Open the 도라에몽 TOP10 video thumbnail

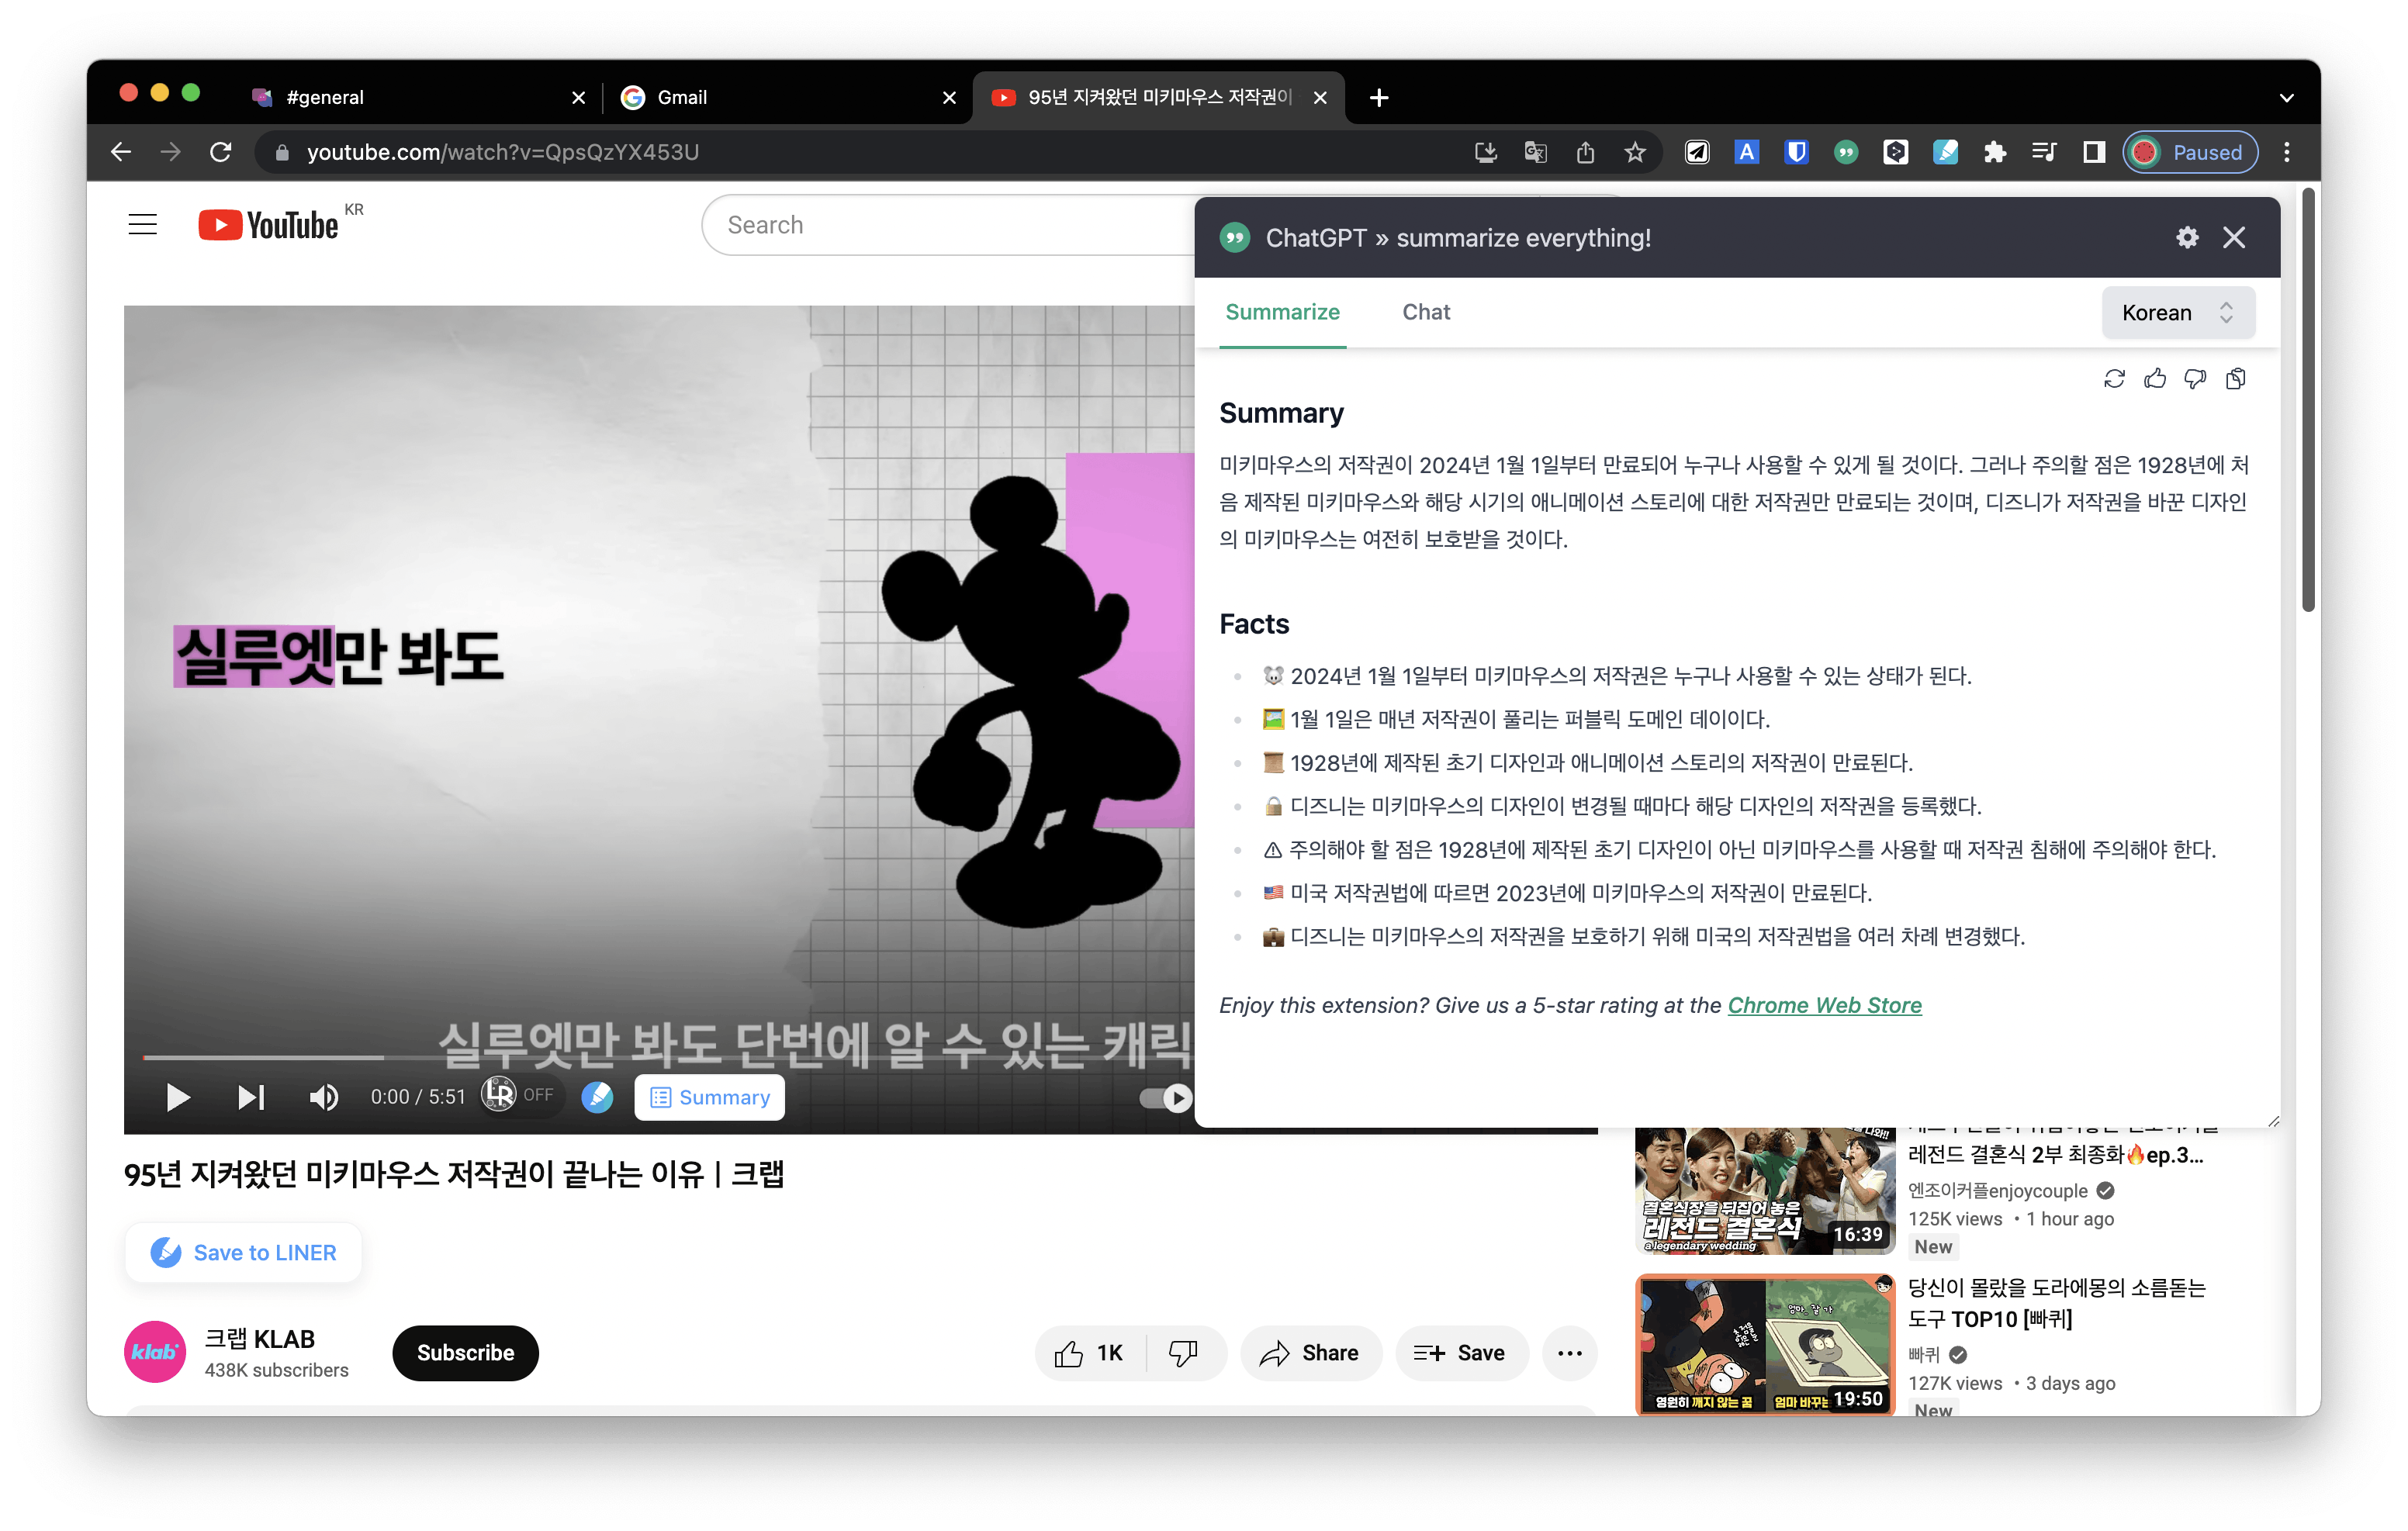coord(1765,1344)
